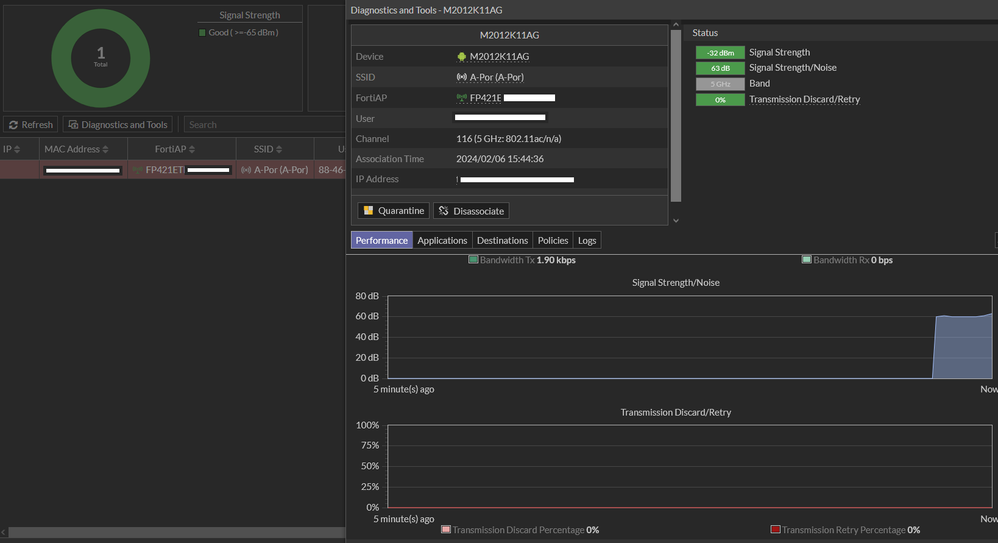Open the Logs tab

coord(587,240)
